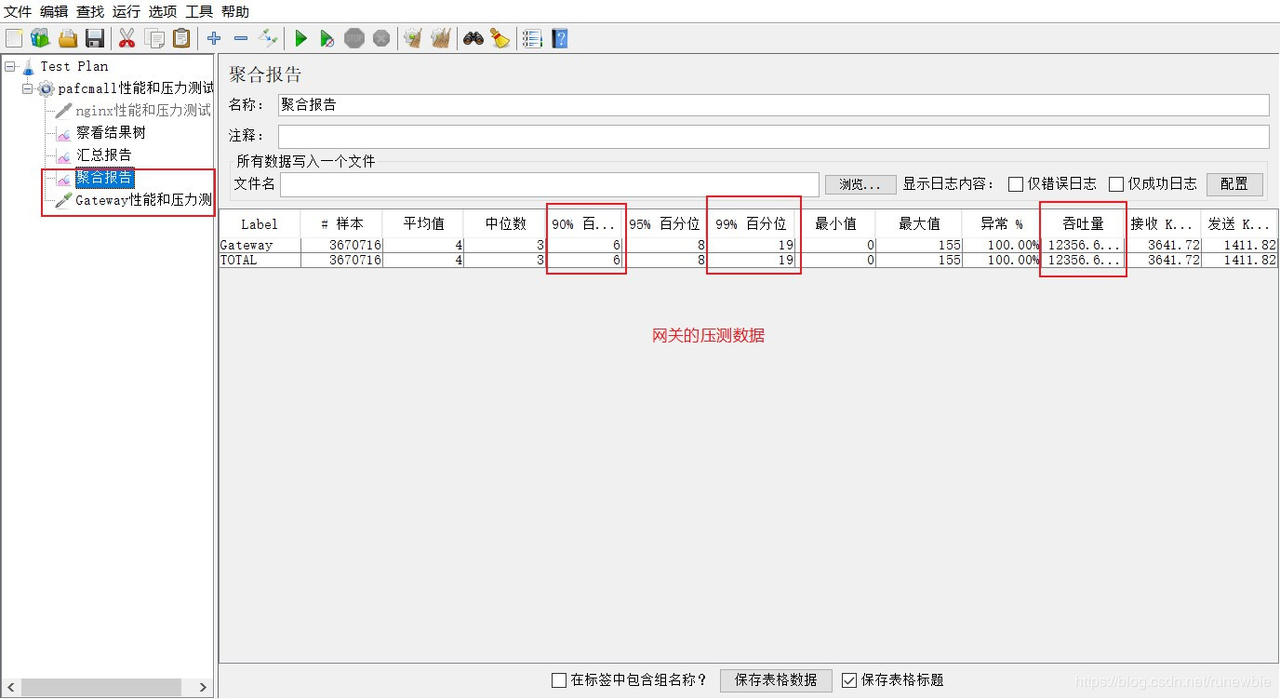The width and height of the screenshot is (1280, 699).
Task: Select the disabled nginx性能和压力测试 sampler
Action: pyautogui.click(x=143, y=110)
